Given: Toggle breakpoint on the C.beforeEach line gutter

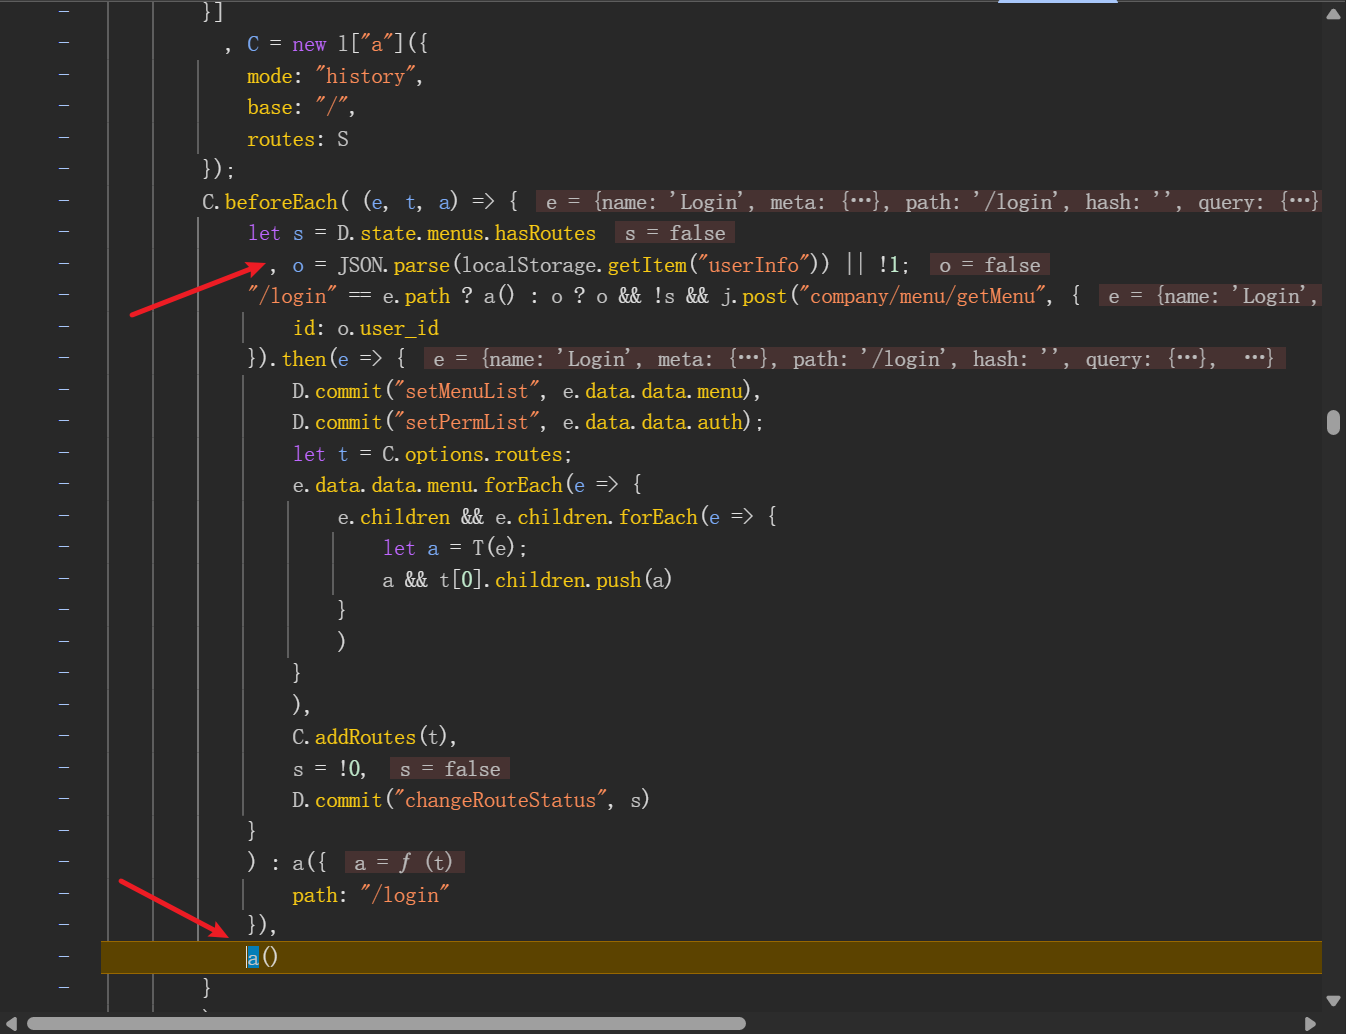Looking at the screenshot, I should click(64, 201).
